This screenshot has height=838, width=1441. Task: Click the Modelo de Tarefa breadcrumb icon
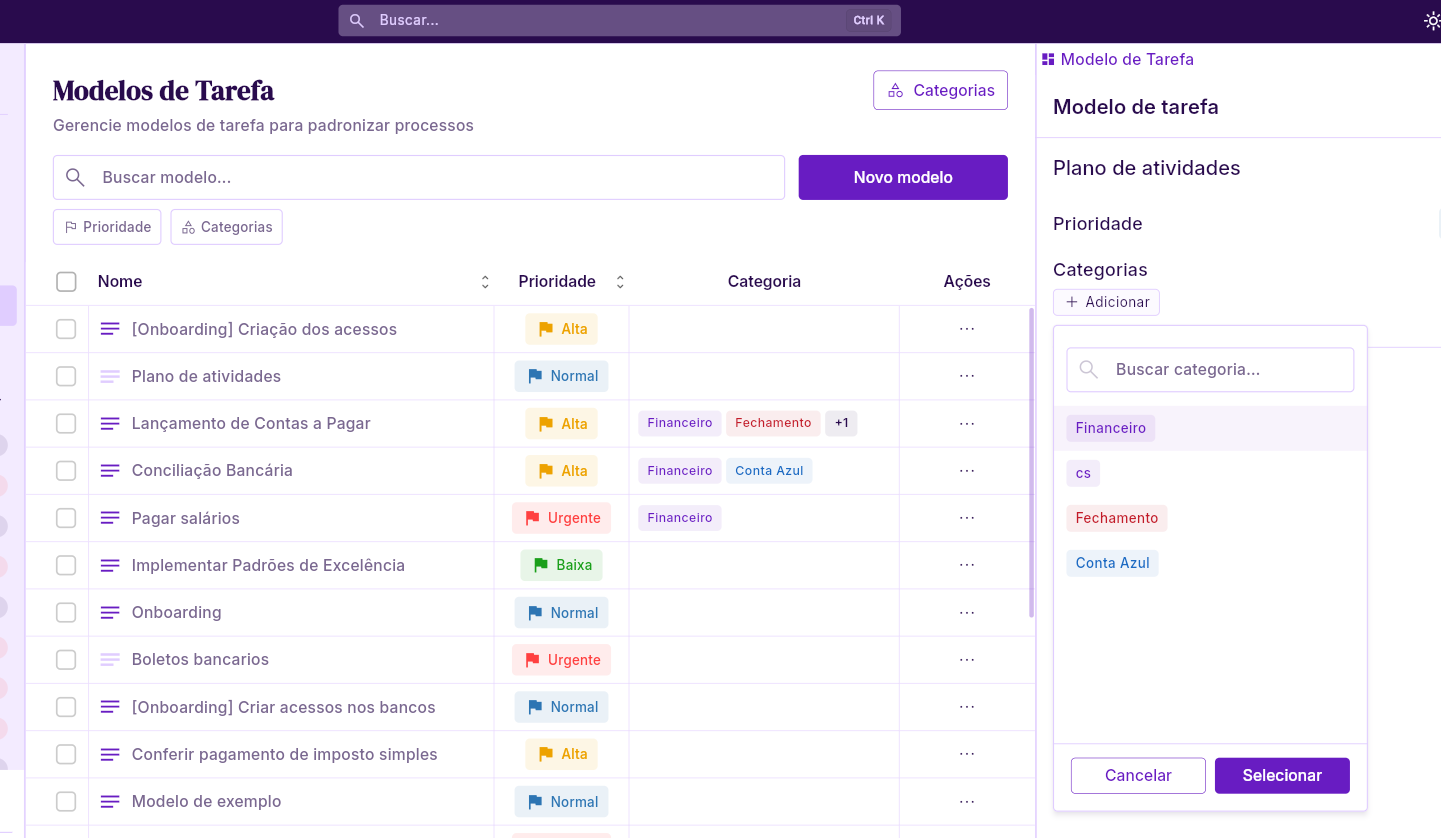pyautogui.click(x=1048, y=60)
